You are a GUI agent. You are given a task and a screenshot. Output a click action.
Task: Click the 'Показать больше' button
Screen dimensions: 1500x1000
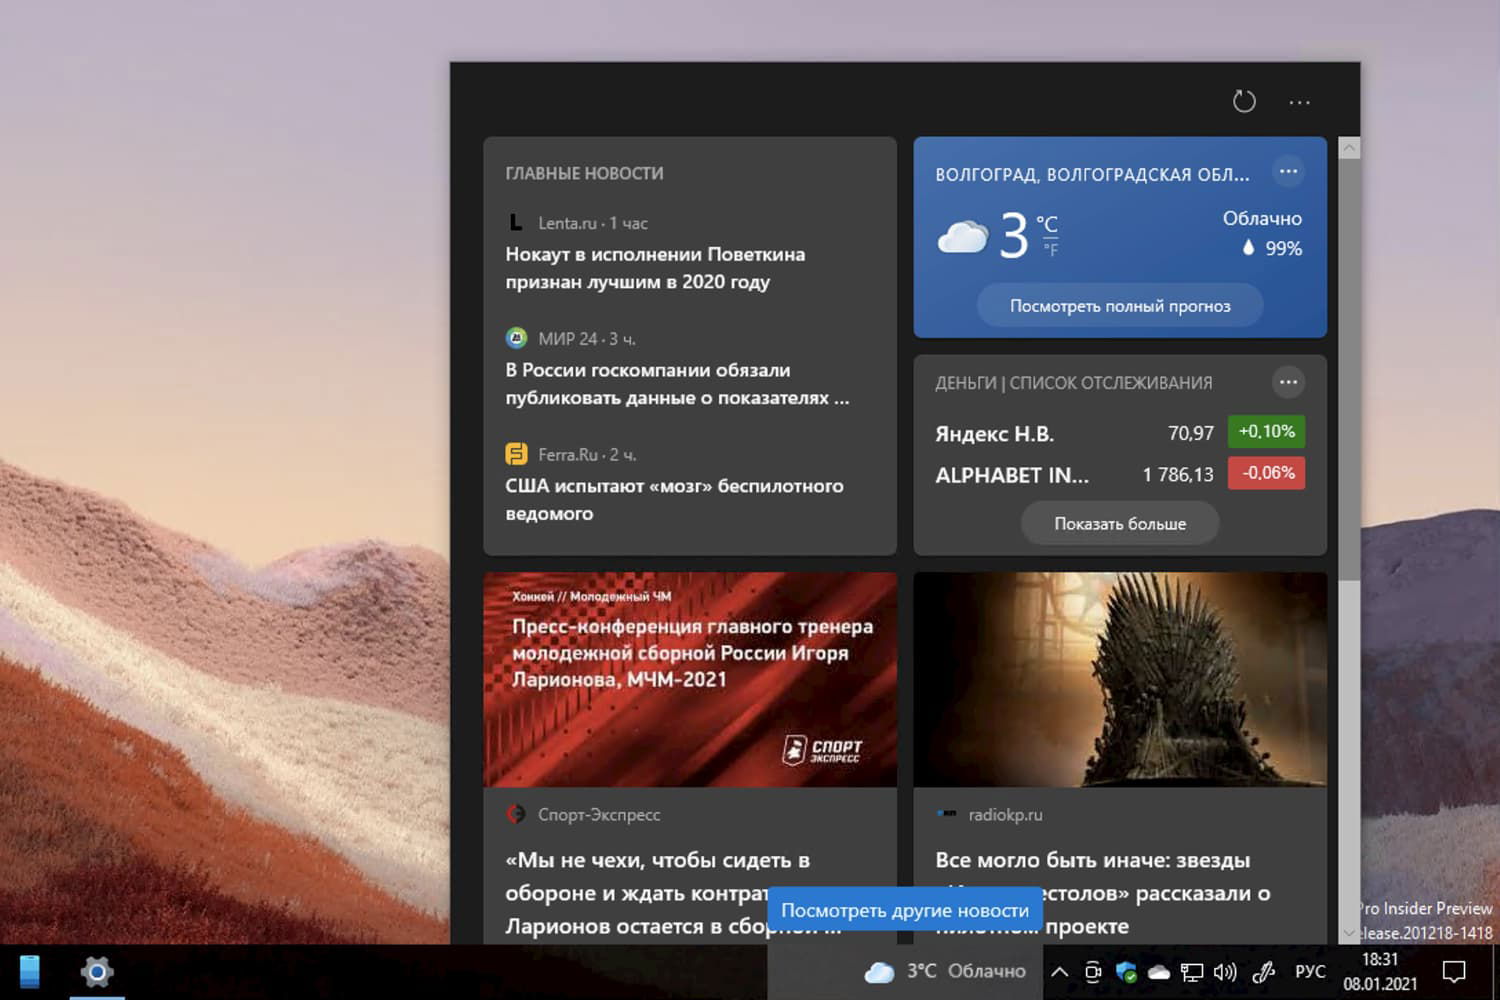(x=1119, y=524)
